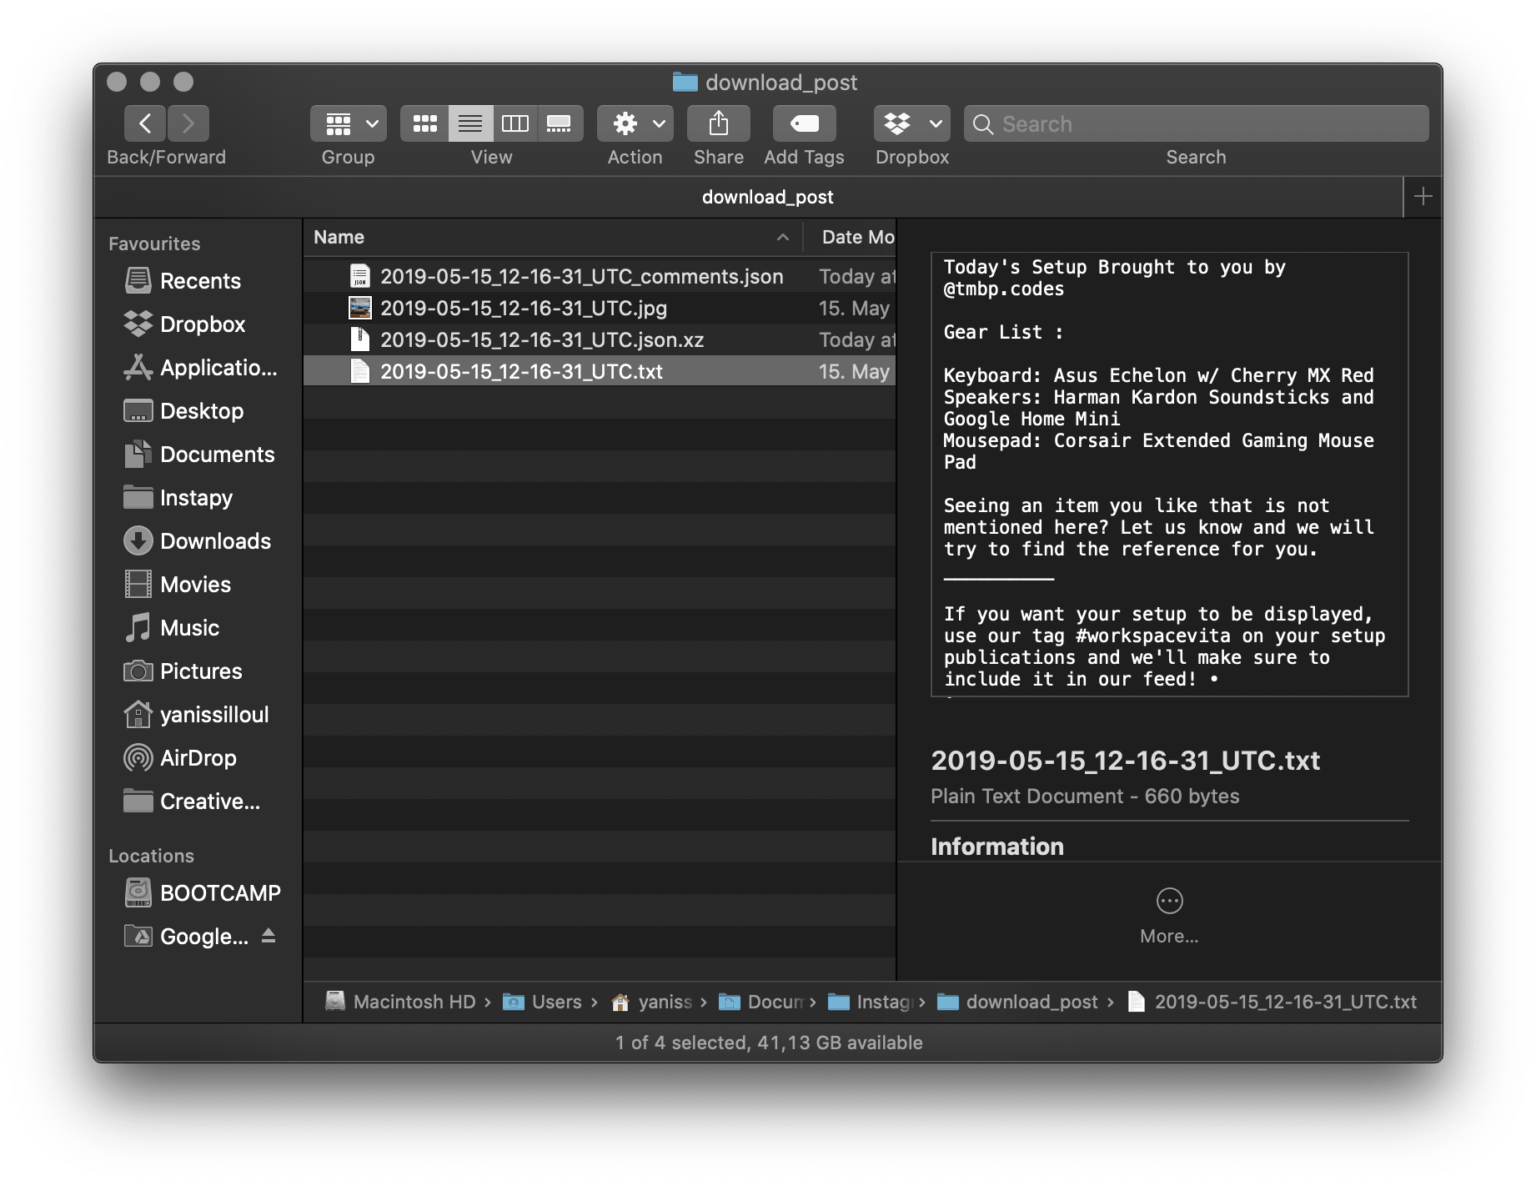Click the Back navigation arrow
Screen dimensions: 1536x1186
click(x=145, y=123)
